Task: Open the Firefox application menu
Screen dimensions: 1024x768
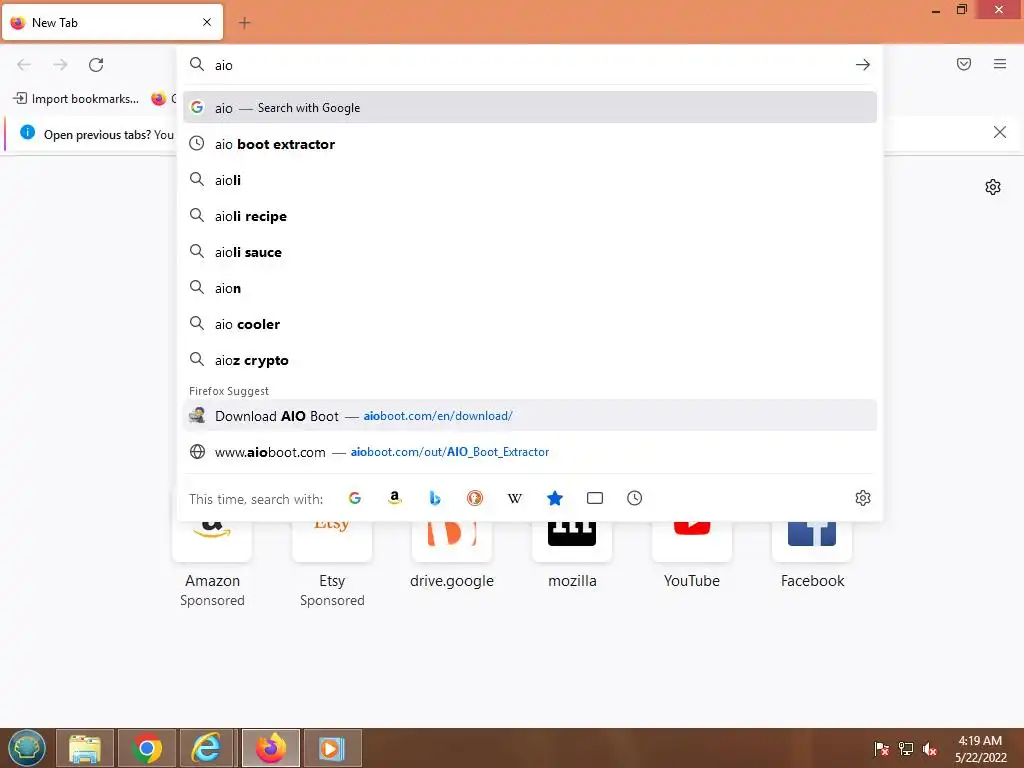Action: pyautogui.click(x=1000, y=64)
